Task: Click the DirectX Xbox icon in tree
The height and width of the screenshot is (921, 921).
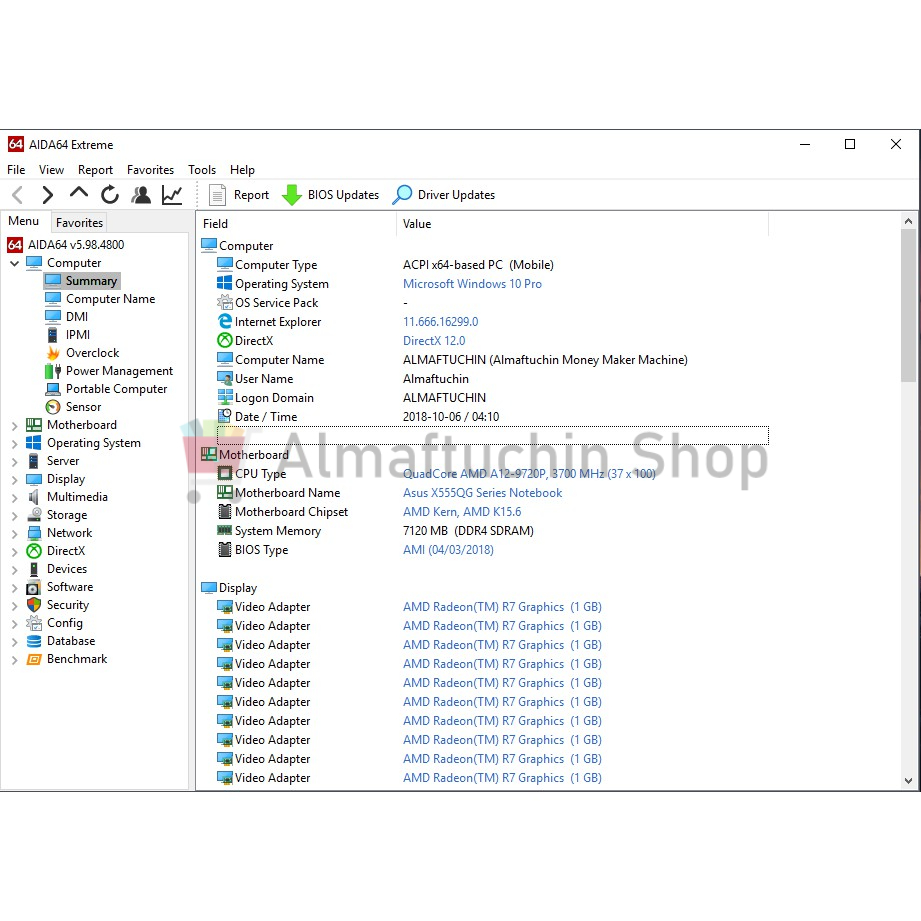Action: pos(34,551)
